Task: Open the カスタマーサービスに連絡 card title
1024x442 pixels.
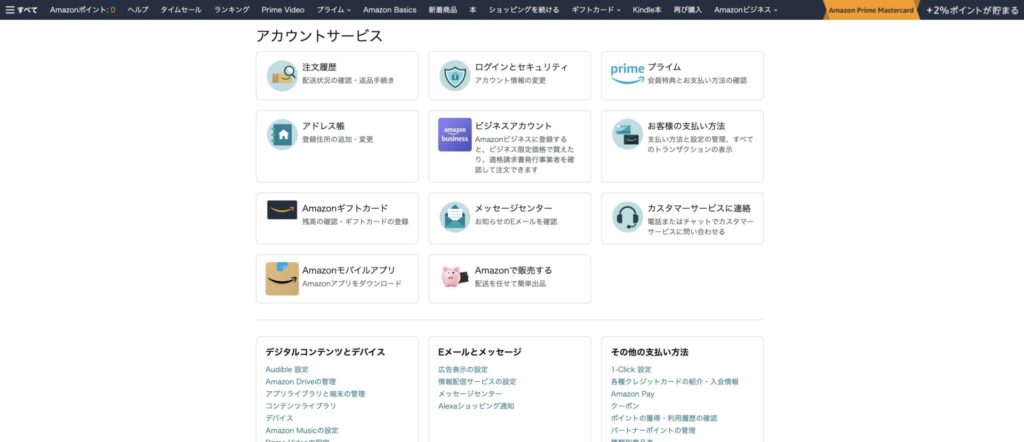Action: pos(699,208)
